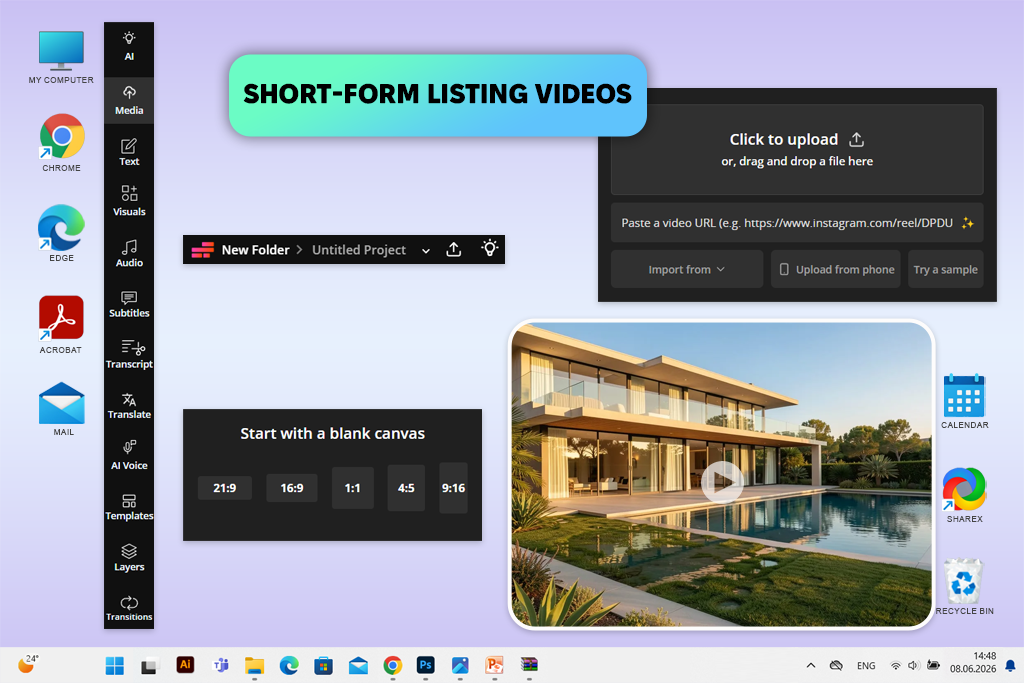The width and height of the screenshot is (1024, 683).
Task: Open the Transcript tool in the sidebar
Action: (x=129, y=355)
